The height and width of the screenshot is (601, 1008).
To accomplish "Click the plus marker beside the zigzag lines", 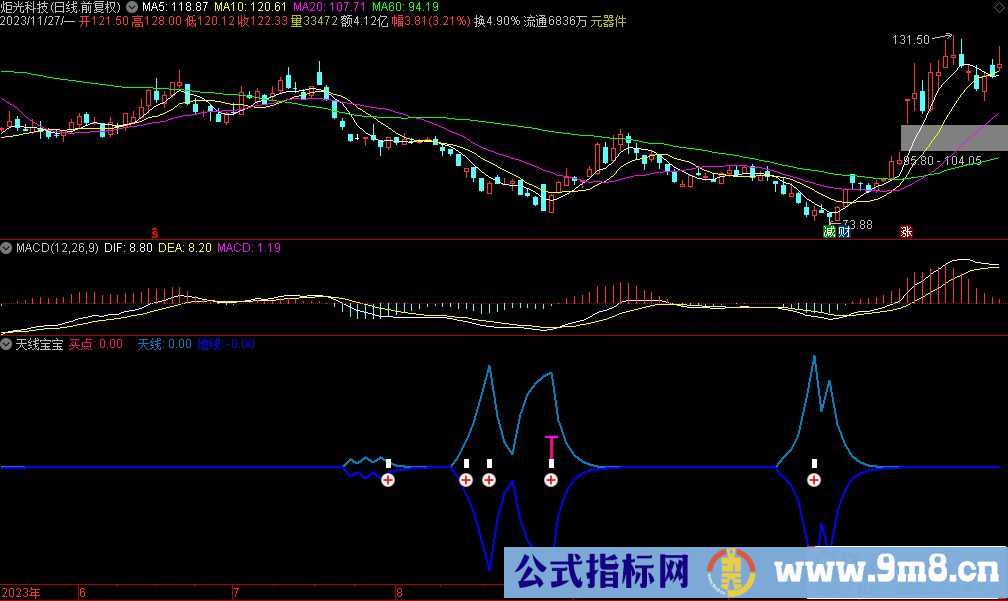I will [388, 480].
